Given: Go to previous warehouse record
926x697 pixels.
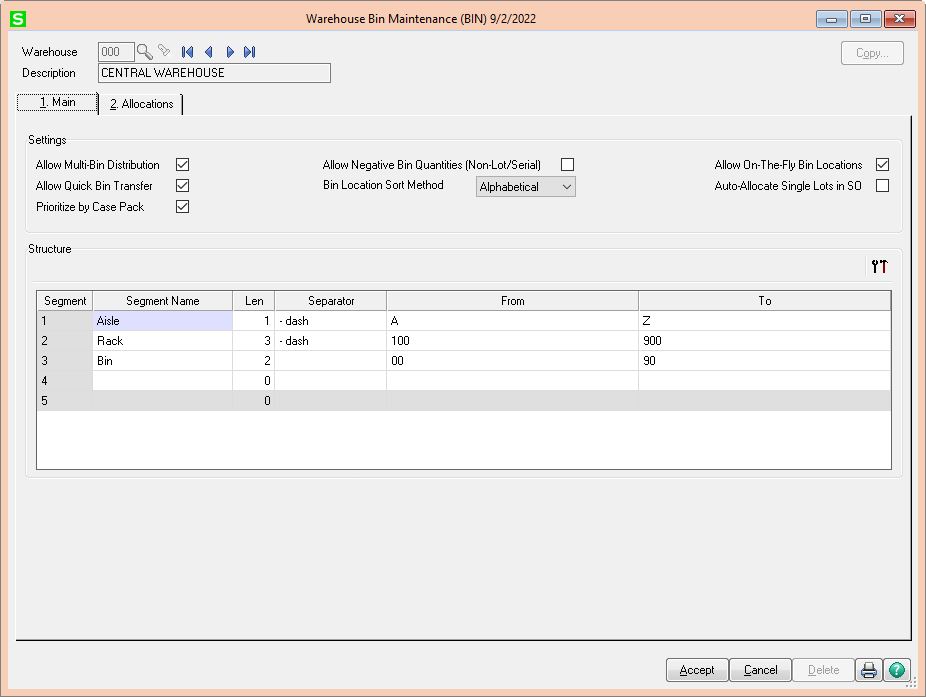Looking at the screenshot, I should pyautogui.click(x=208, y=52).
